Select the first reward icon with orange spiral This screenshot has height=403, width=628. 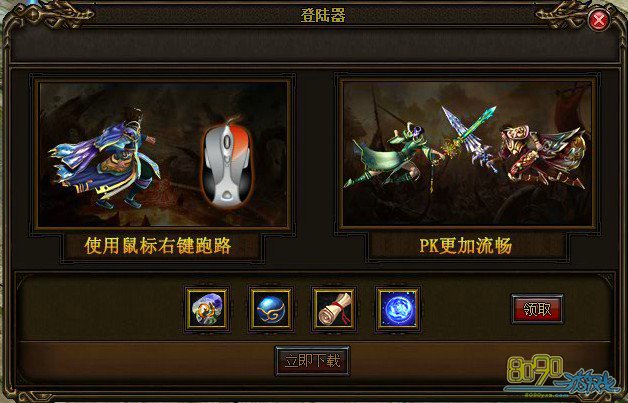(207, 309)
